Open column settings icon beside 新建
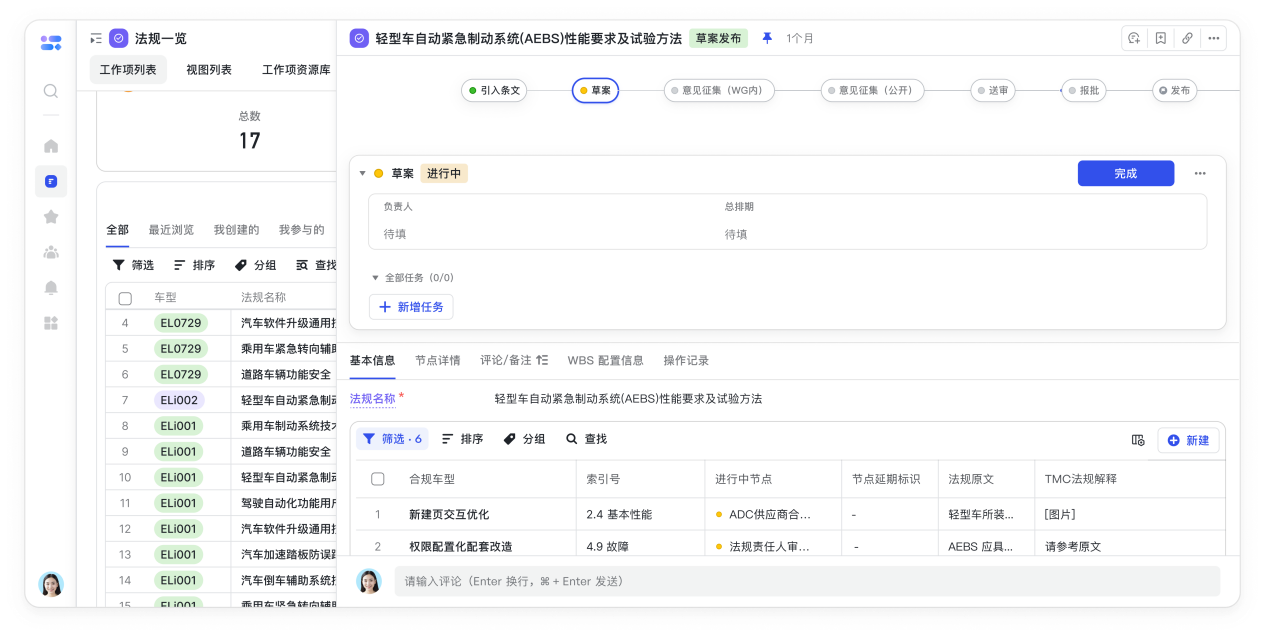Image resolution: width=1265 pixels, height=637 pixels. (x=1137, y=440)
